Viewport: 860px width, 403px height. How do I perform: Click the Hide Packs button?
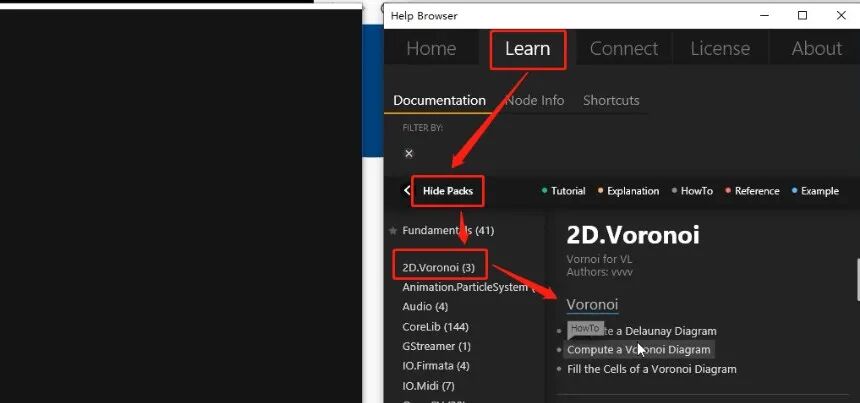pos(448,191)
